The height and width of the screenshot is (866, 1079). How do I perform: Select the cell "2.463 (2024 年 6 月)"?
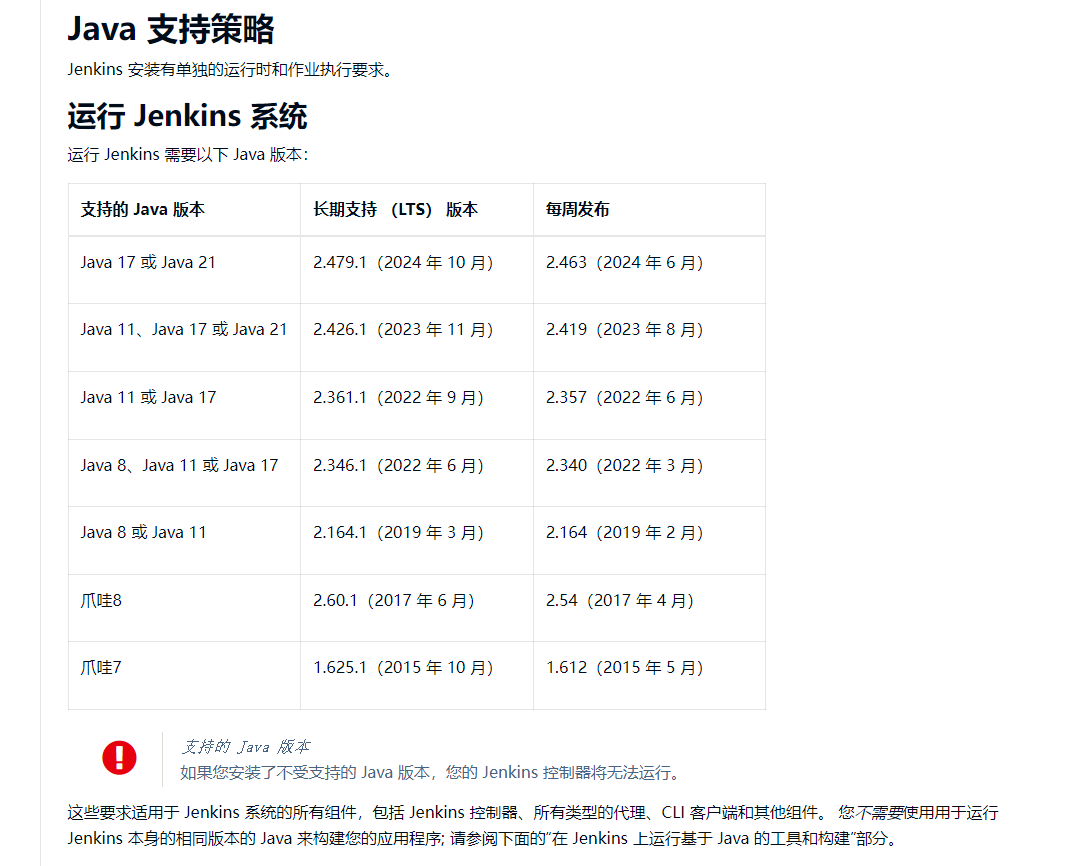pyautogui.click(x=650, y=270)
